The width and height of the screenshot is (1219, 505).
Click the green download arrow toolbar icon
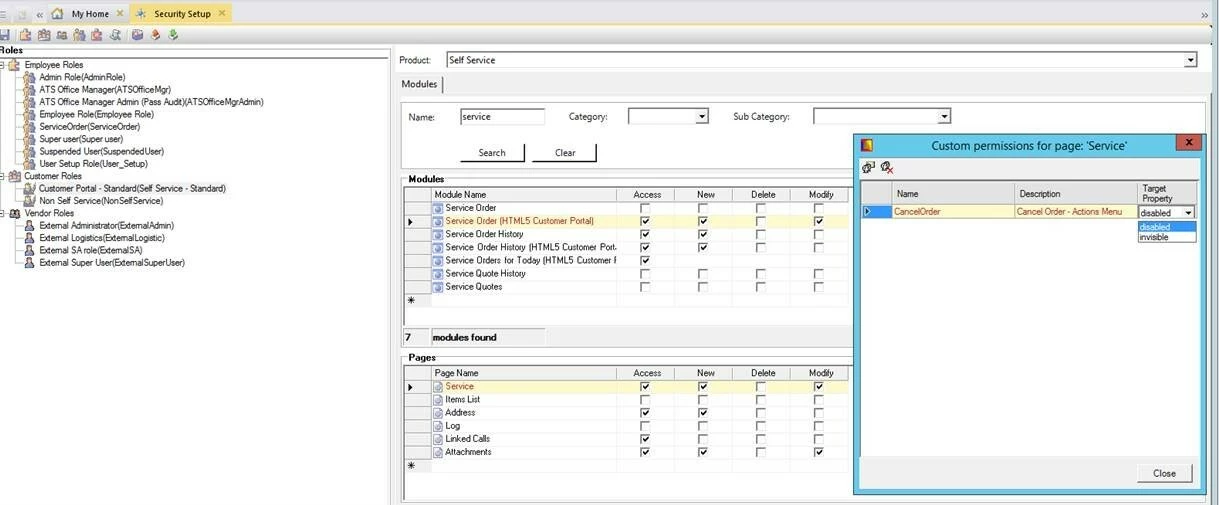click(173, 35)
